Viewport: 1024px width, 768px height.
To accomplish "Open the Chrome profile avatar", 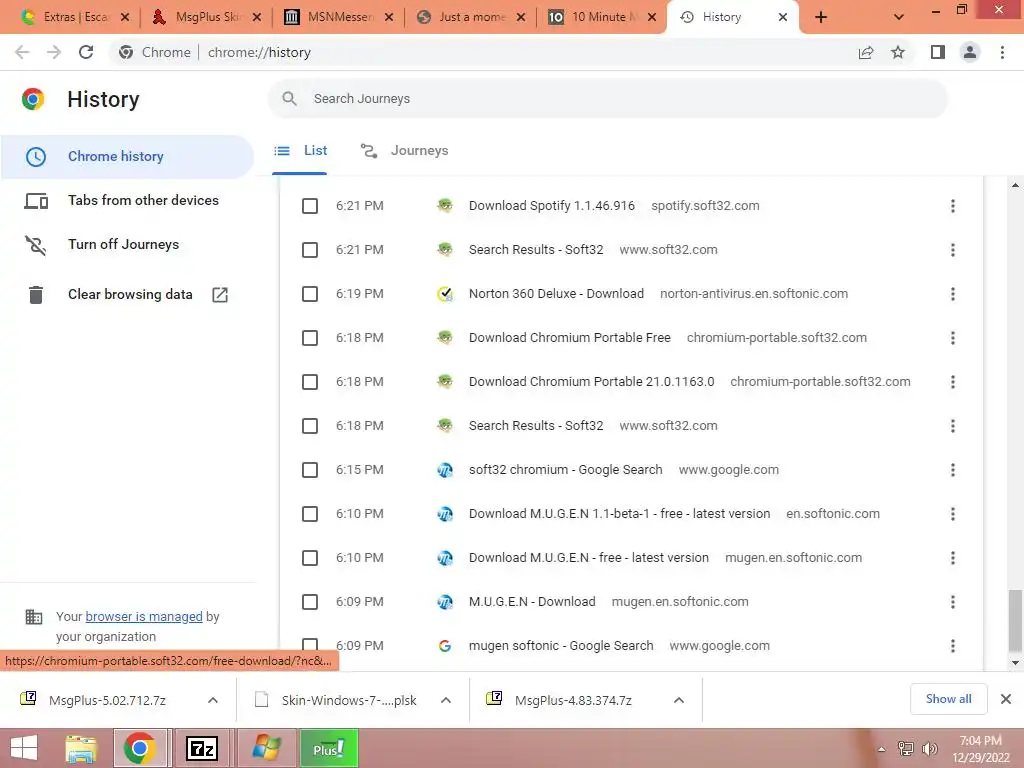I will click(x=970, y=52).
